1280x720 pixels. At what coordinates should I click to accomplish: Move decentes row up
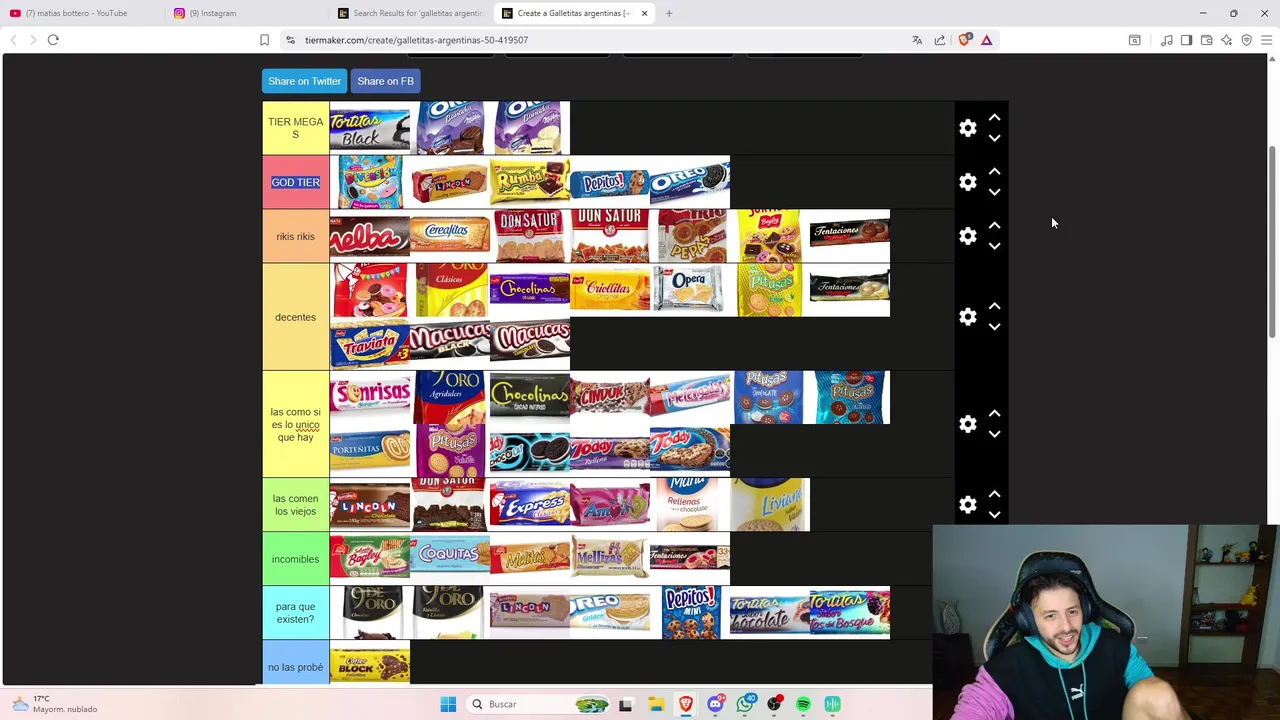[x=994, y=307]
